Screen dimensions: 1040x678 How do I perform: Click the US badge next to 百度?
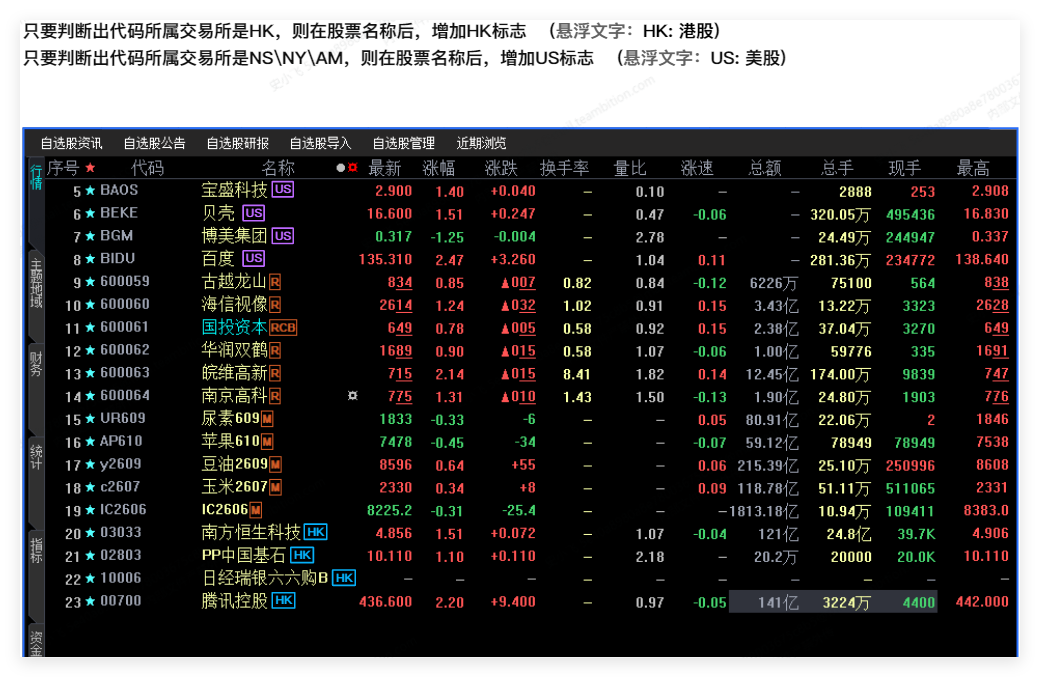tap(253, 258)
